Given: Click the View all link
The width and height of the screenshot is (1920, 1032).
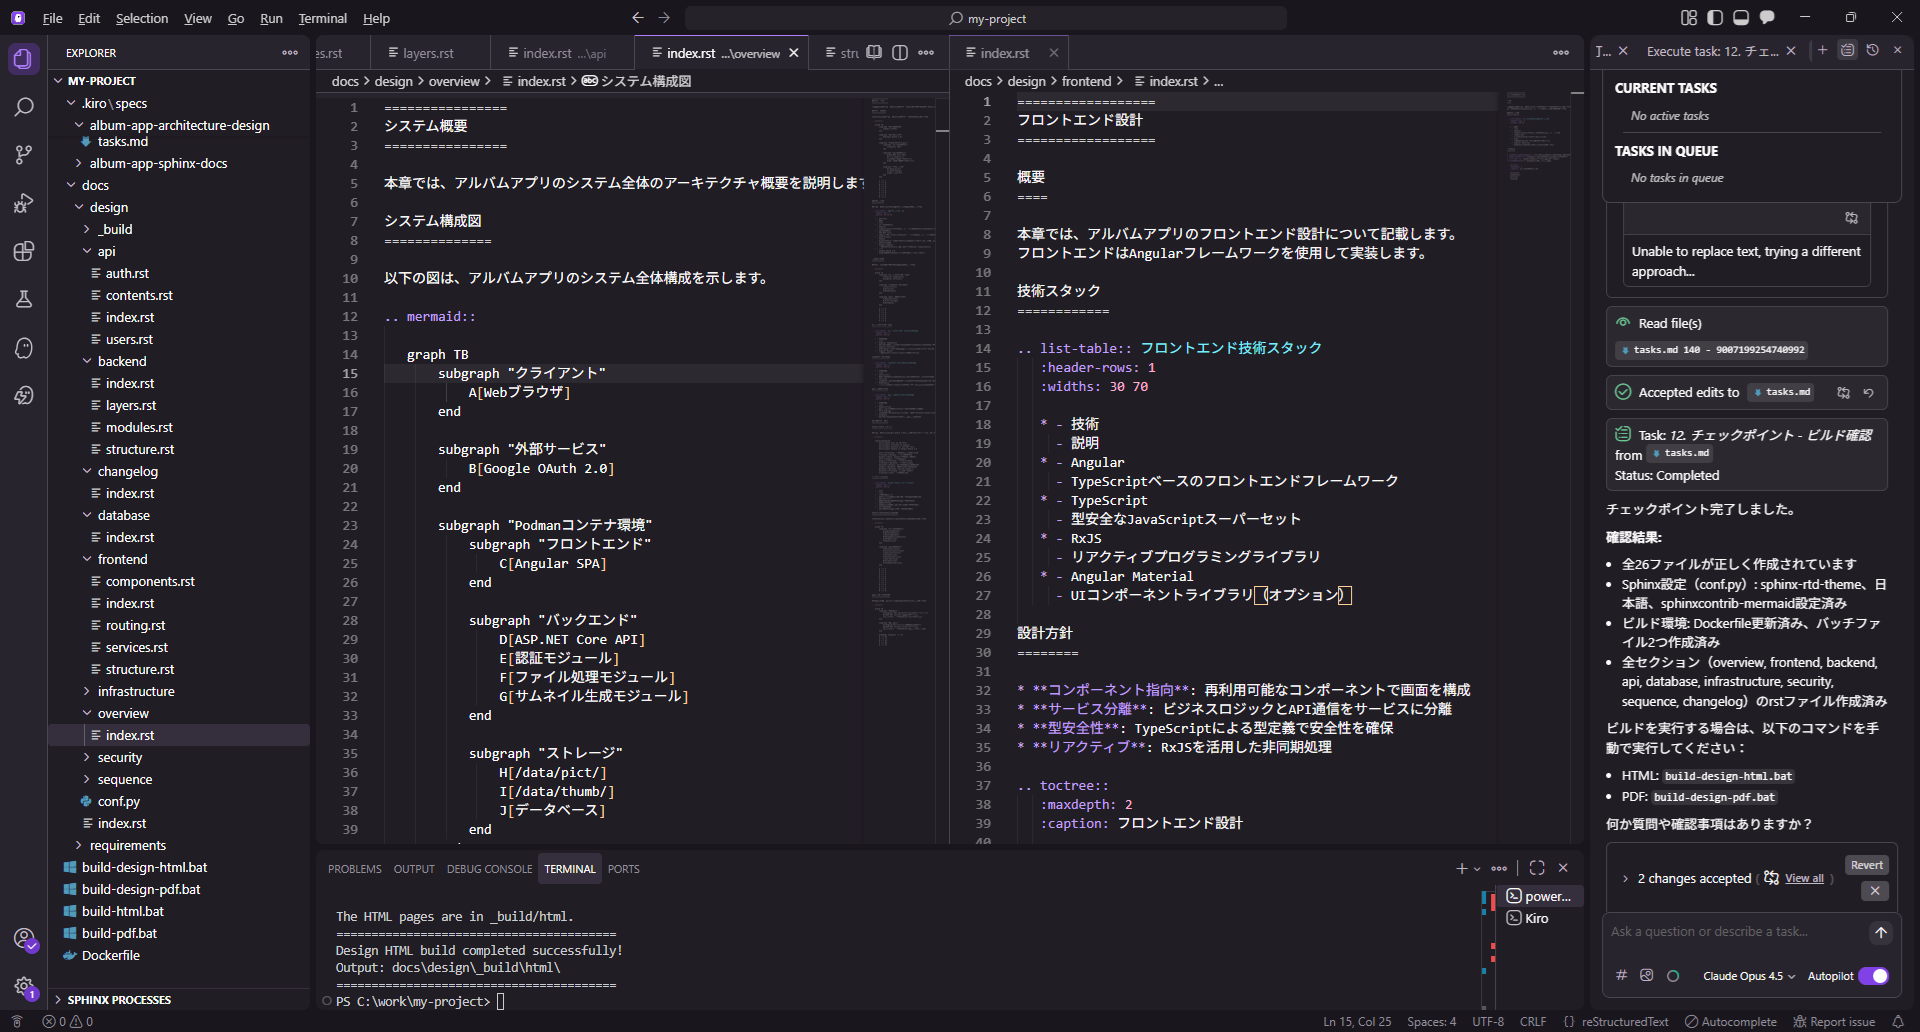Looking at the screenshot, I should [x=1804, y=879].
